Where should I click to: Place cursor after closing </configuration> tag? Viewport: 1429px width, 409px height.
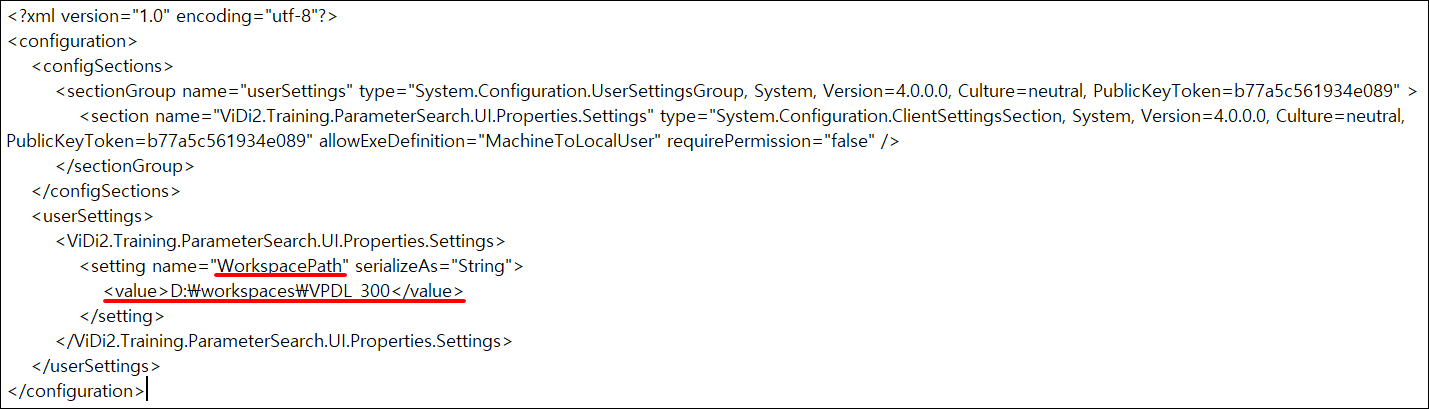click(146, 391)
